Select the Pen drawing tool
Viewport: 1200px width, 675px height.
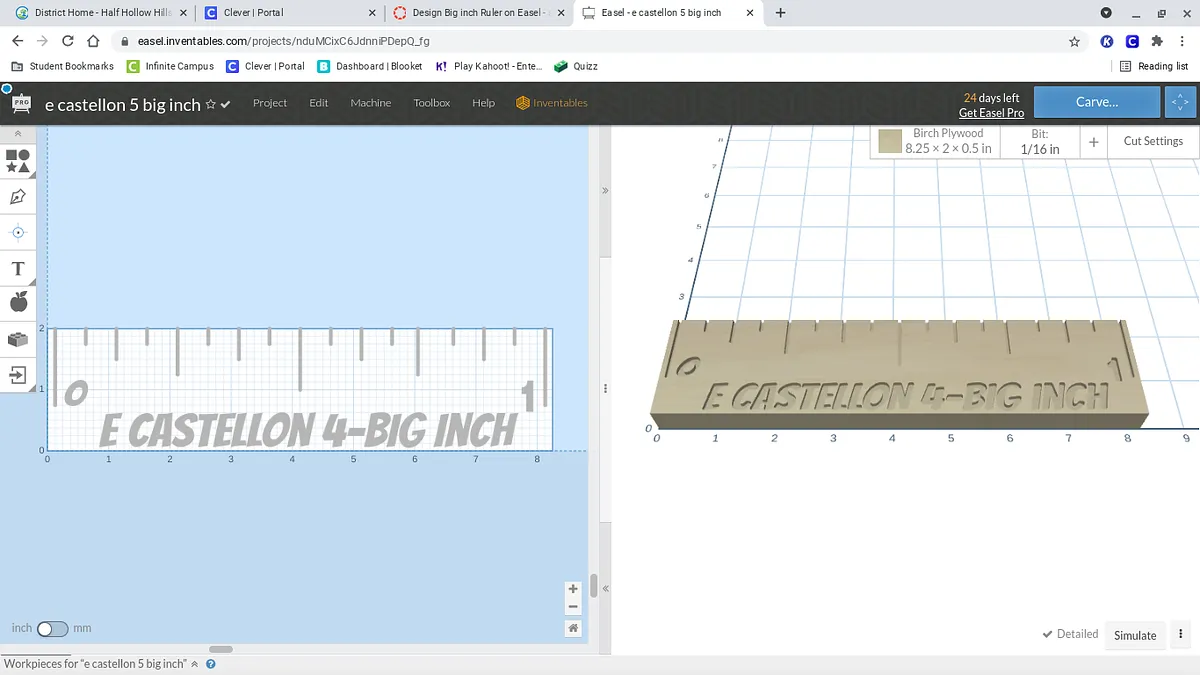pyautogui.click(x=18, y=197)
